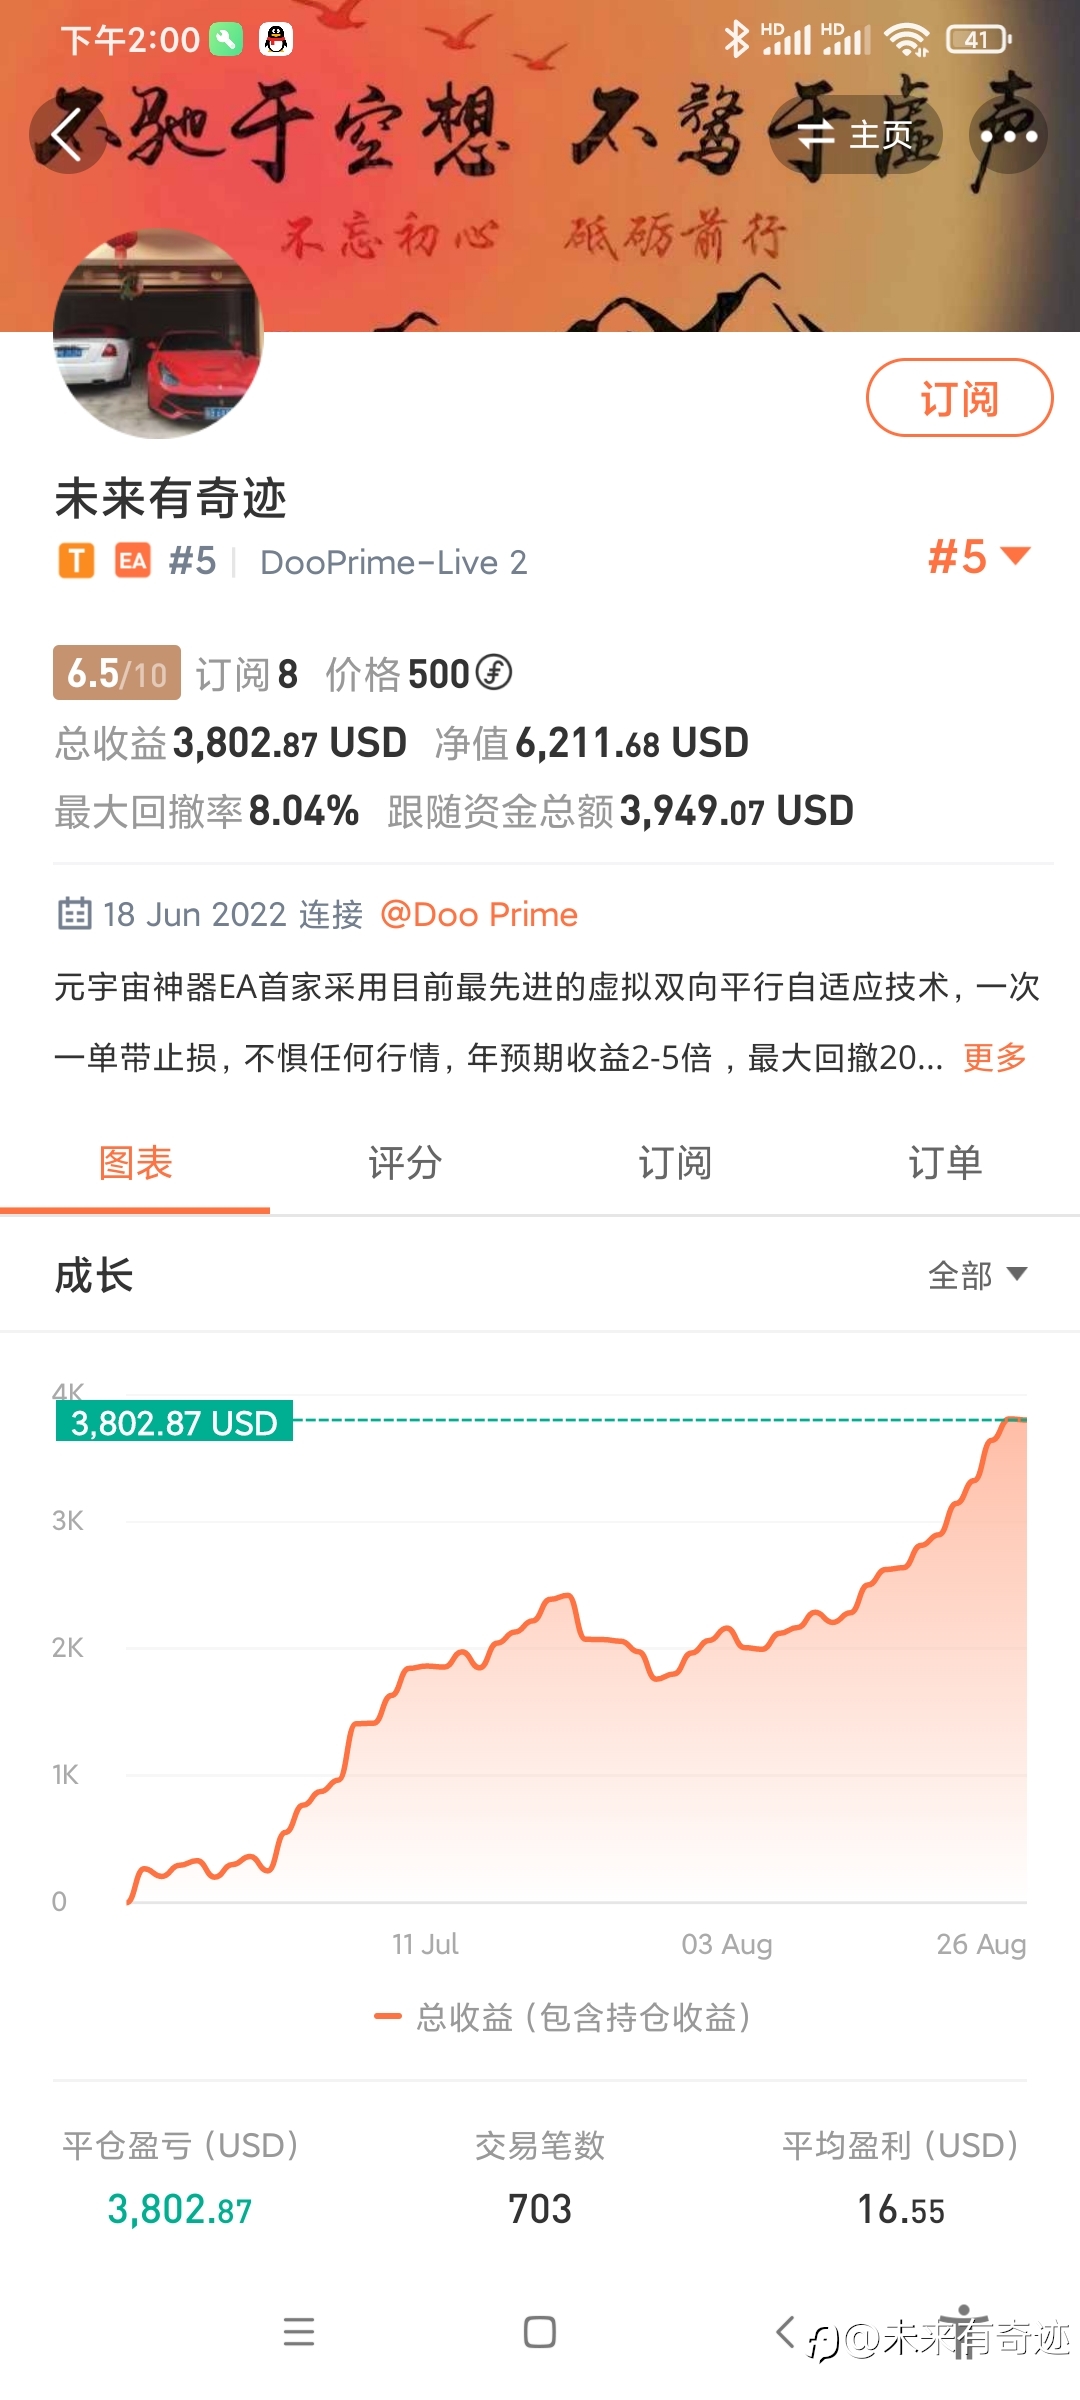The width and height of the screenshot is (1080, 2400).
Task: Tap the Android recent apps menu icon
Action: coord(299,2332)
